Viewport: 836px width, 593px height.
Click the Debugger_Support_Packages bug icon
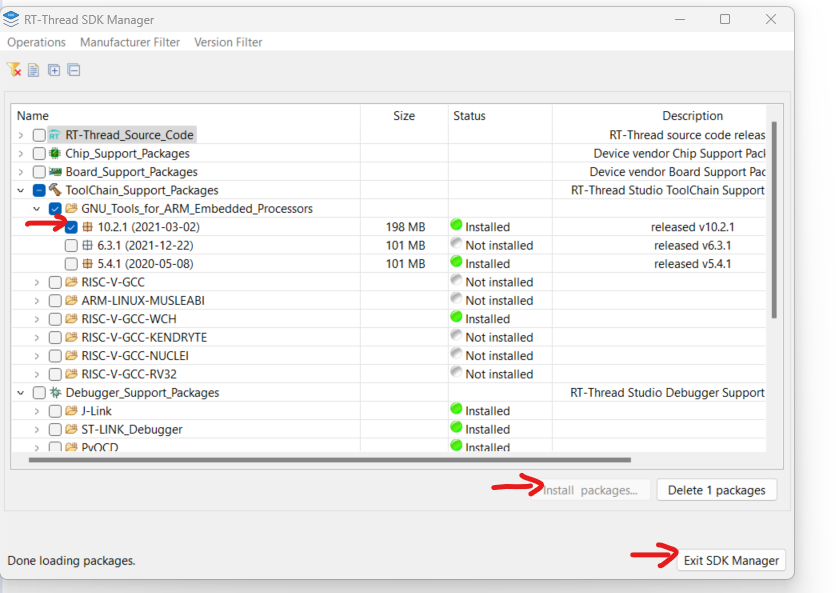55,393
